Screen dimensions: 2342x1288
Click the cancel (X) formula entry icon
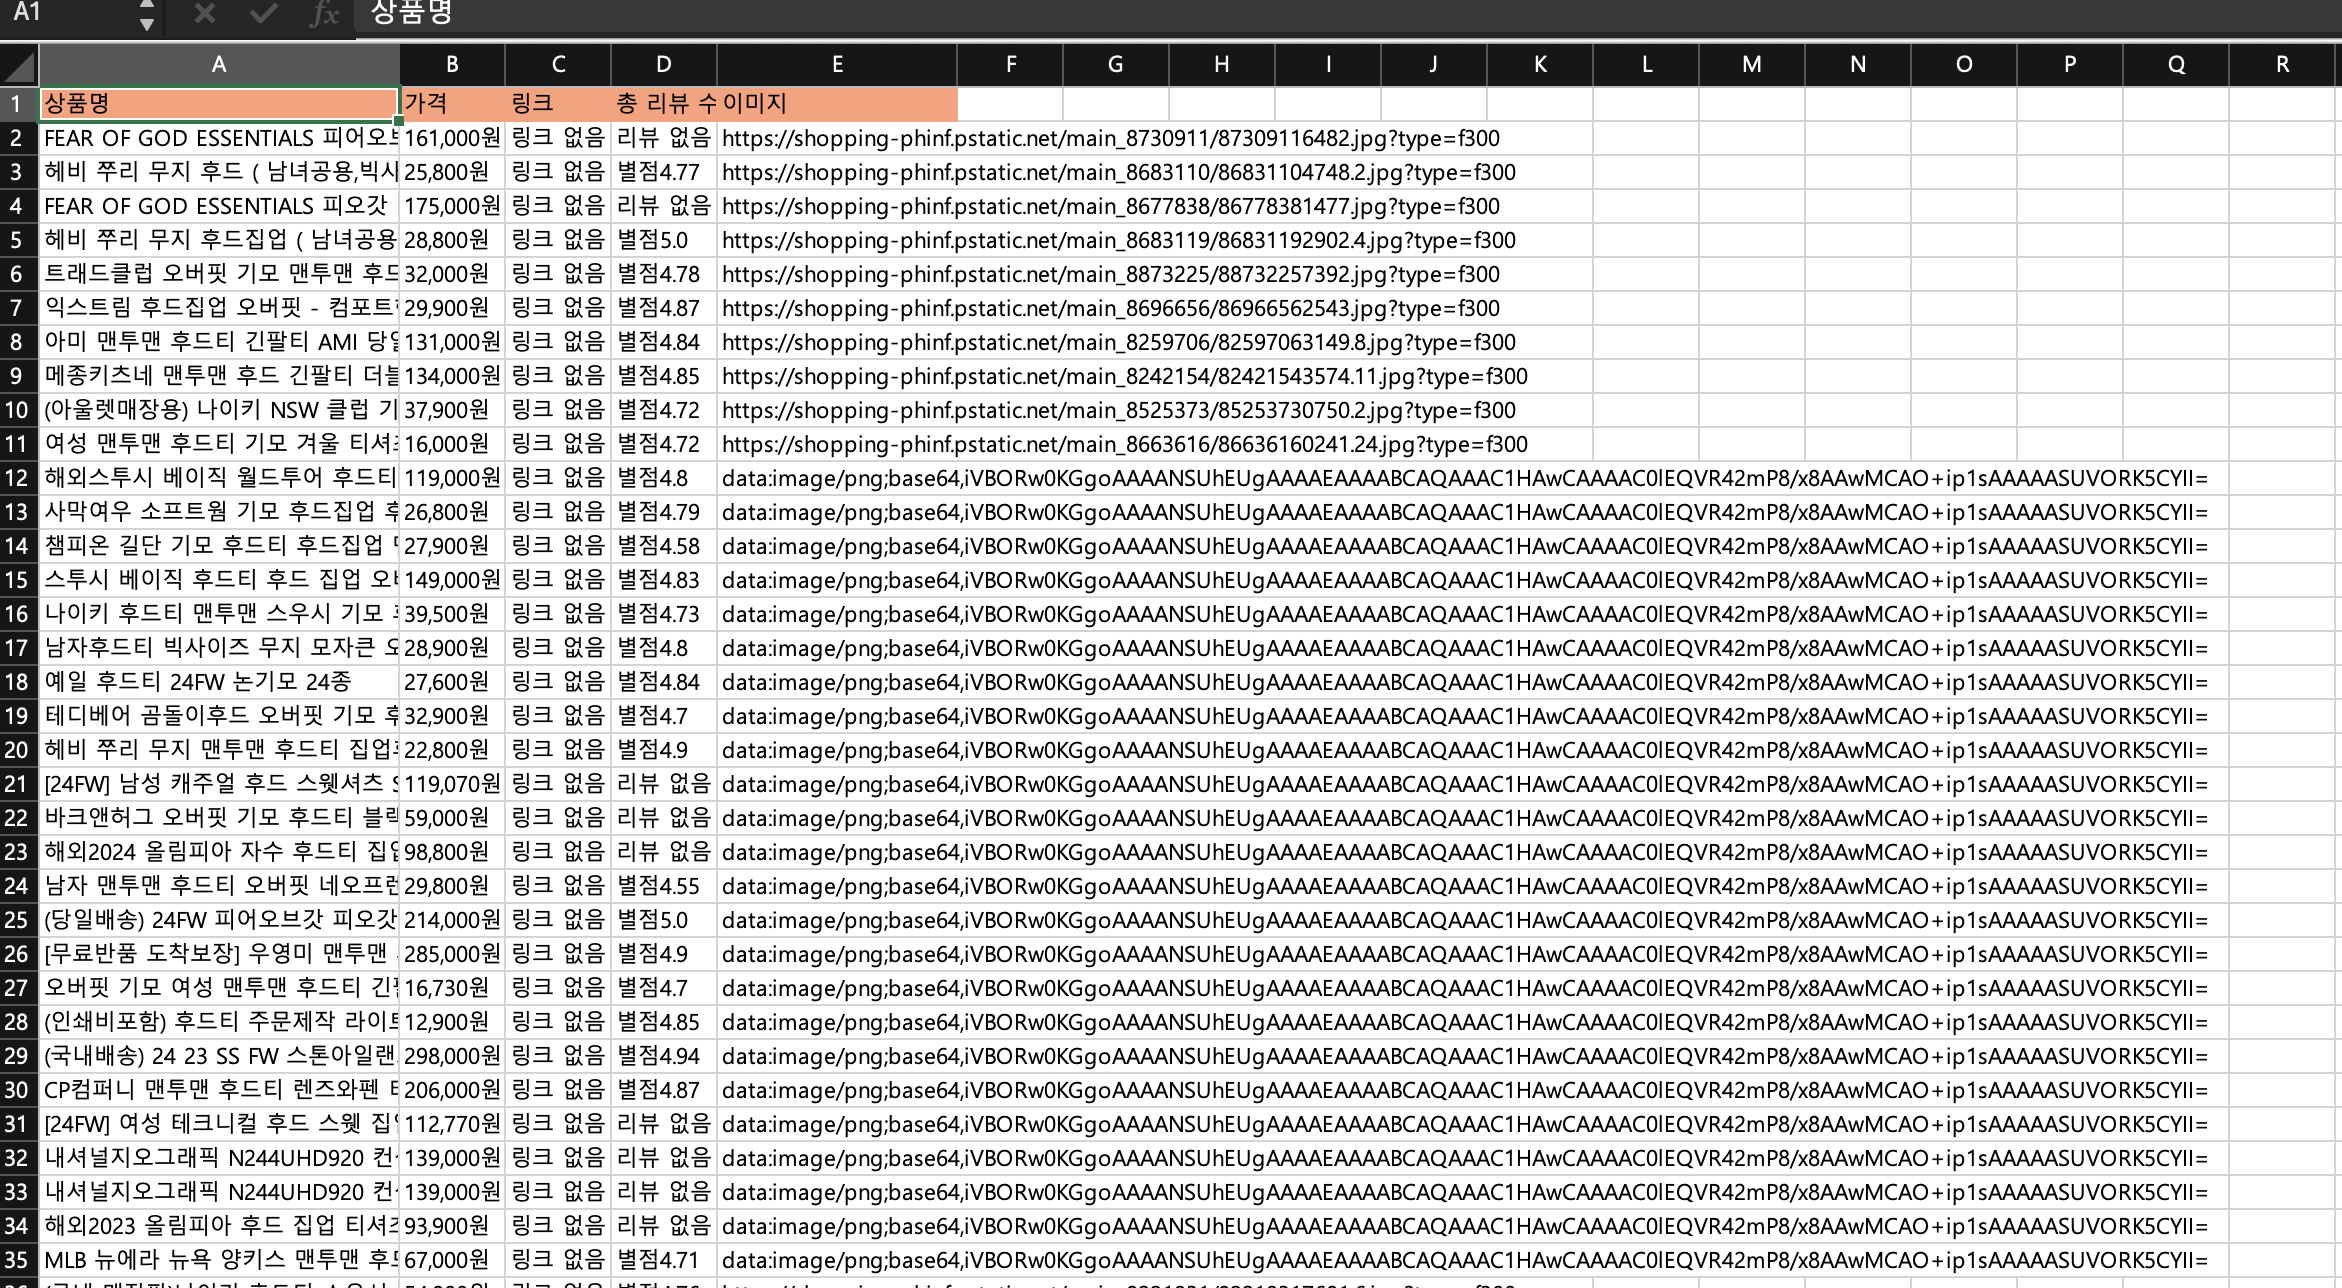pos(204,13)
